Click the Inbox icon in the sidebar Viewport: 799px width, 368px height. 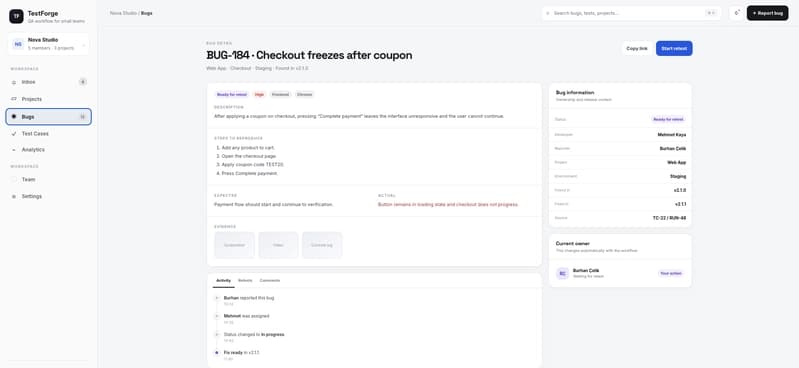[14, 82]
